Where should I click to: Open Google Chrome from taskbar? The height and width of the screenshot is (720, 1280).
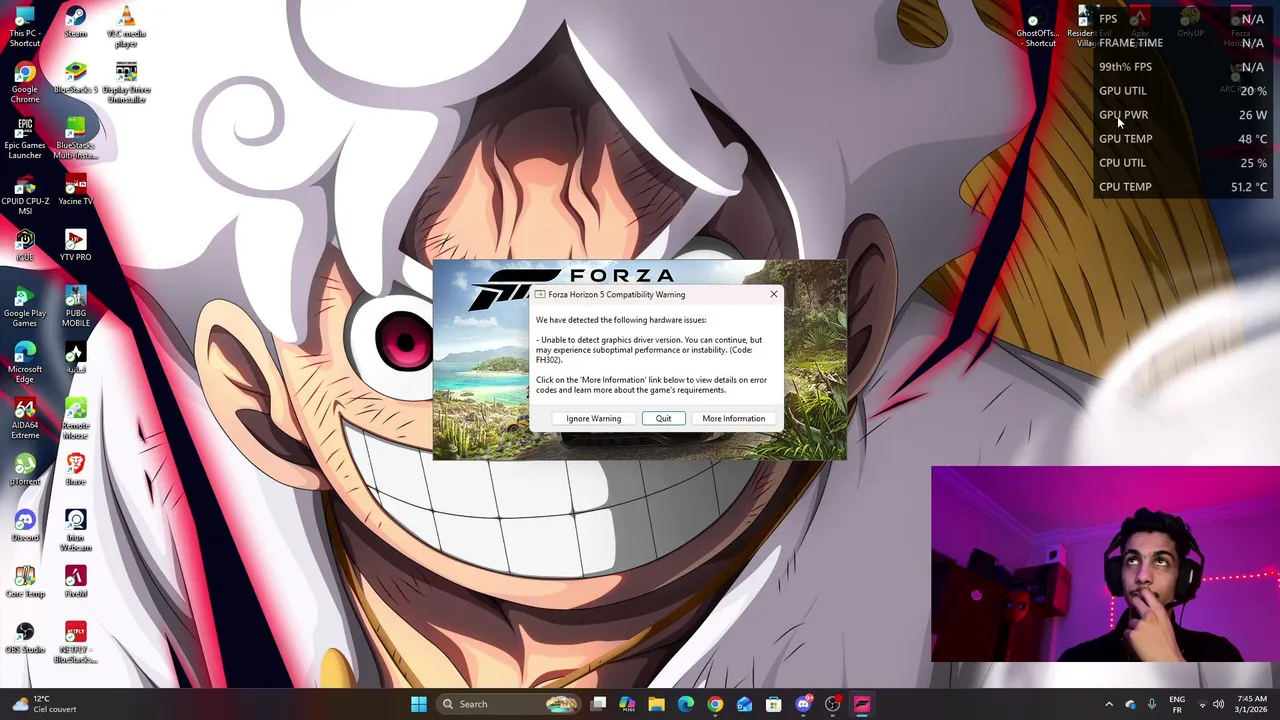point(715,704)
